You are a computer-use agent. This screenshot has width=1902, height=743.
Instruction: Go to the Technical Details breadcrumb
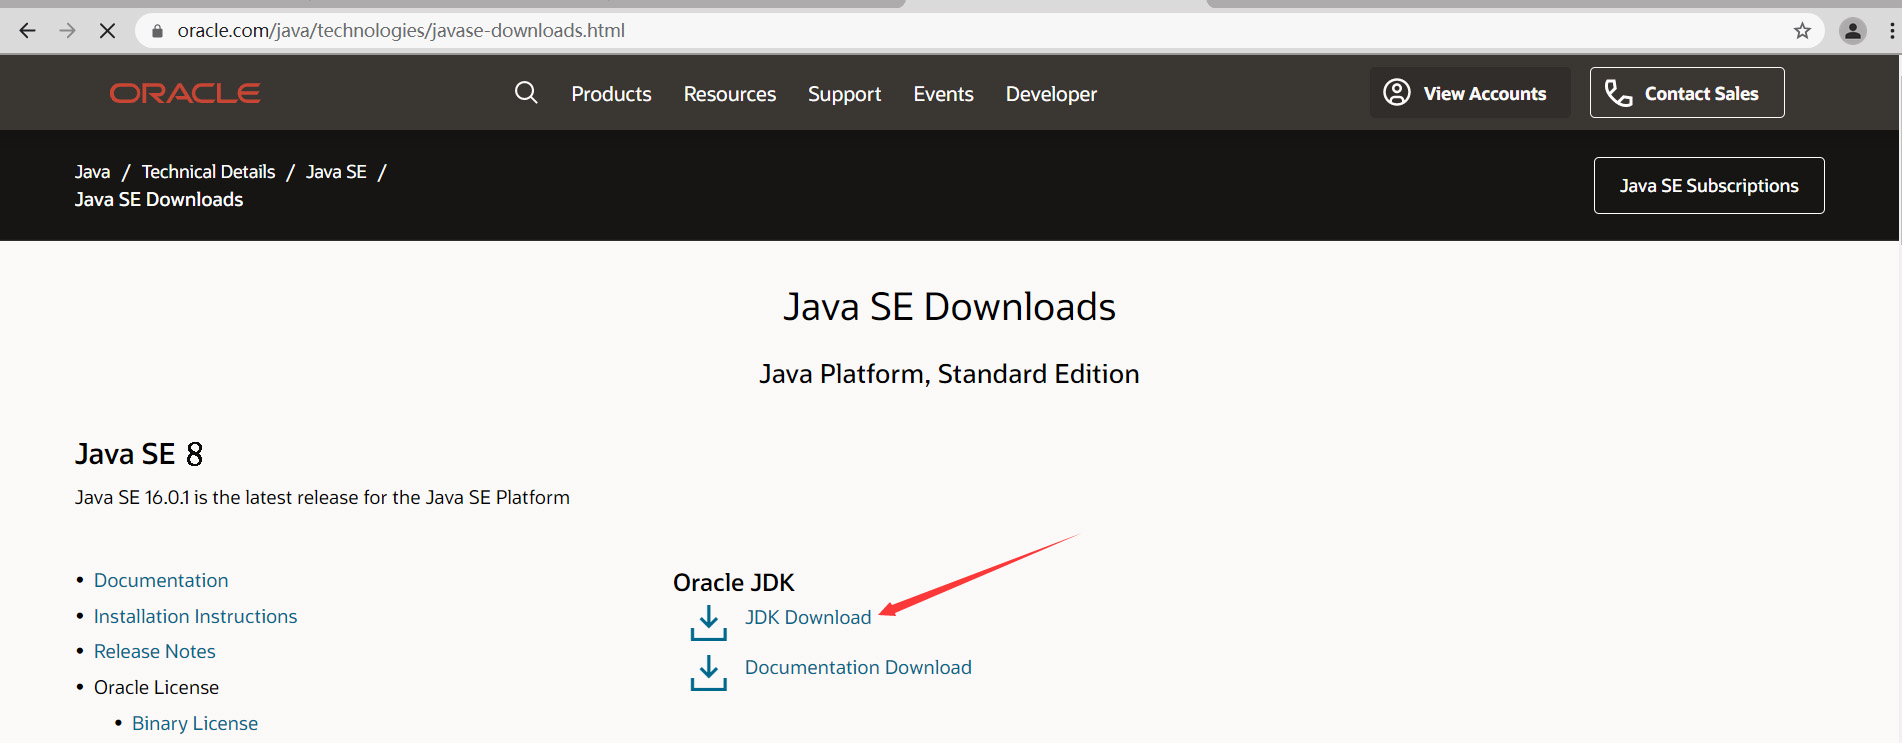(208, 172)
